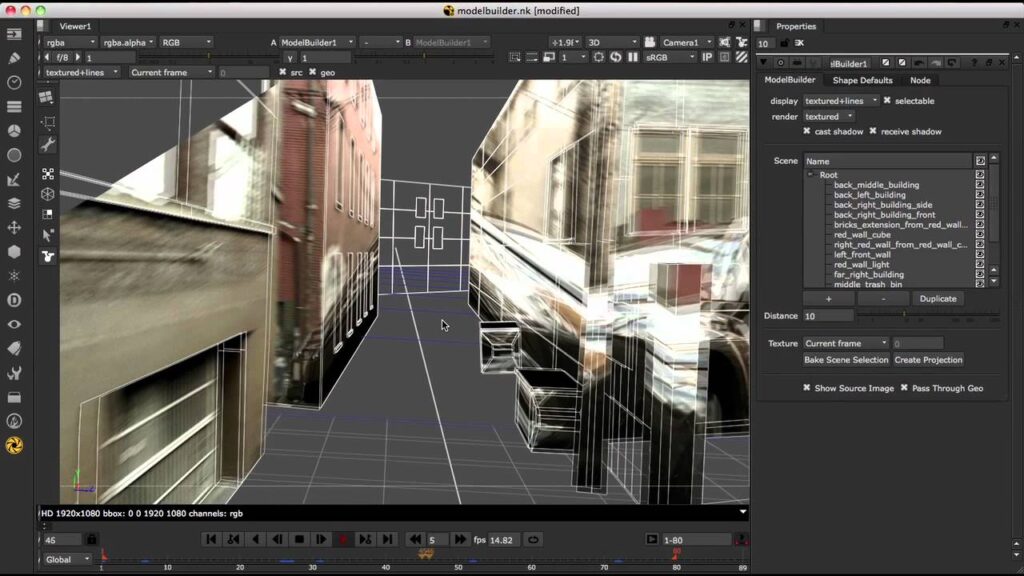Viewport: 1024px width, 576px height.
Task: Toggle the geo checkbox in viewer
Action: click(312, 72)
